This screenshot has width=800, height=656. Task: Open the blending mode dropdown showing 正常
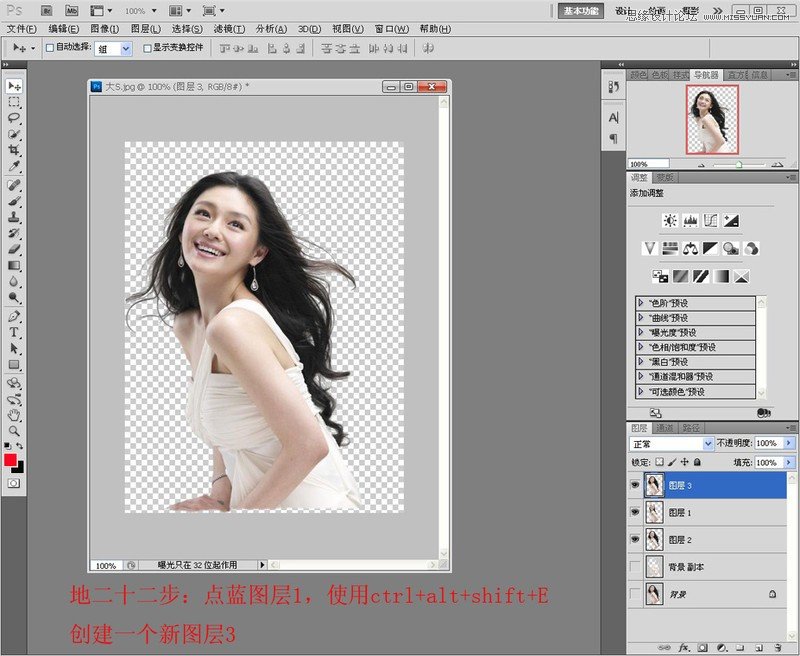pos(669,442)
